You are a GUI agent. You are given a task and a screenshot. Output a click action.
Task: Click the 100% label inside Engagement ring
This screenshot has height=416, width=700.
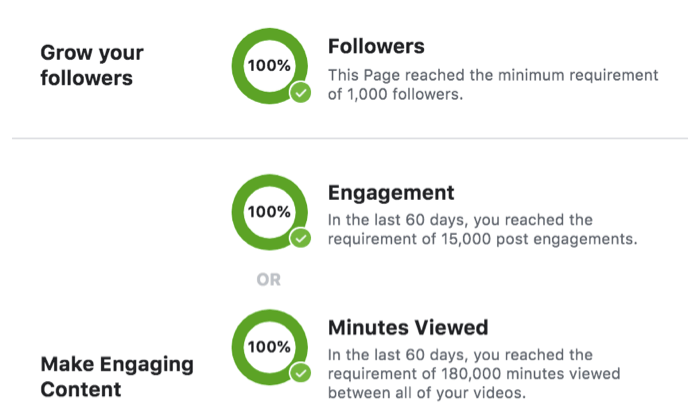coord(269,212)
